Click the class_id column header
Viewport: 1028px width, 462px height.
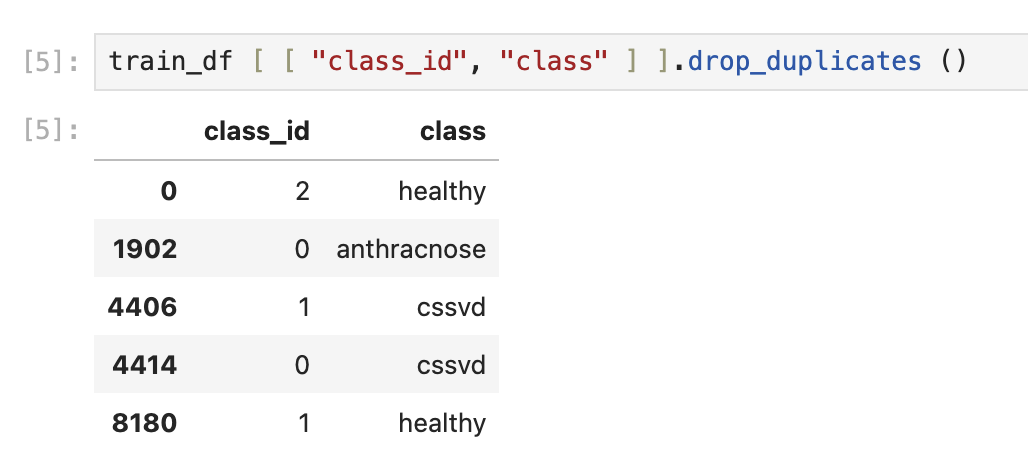pos(256,131)
